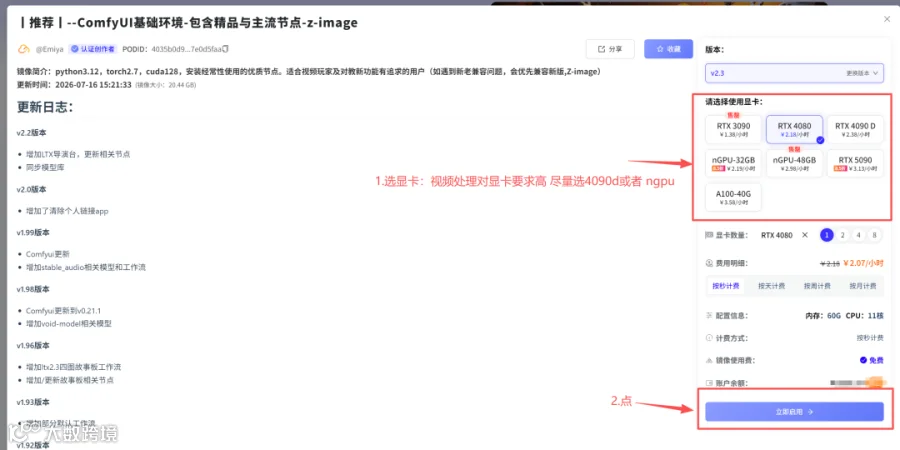Click the v2.0版本 changelog heading
Screen dimensions: 900x450
pyautogui.click(x=32, y=189)
